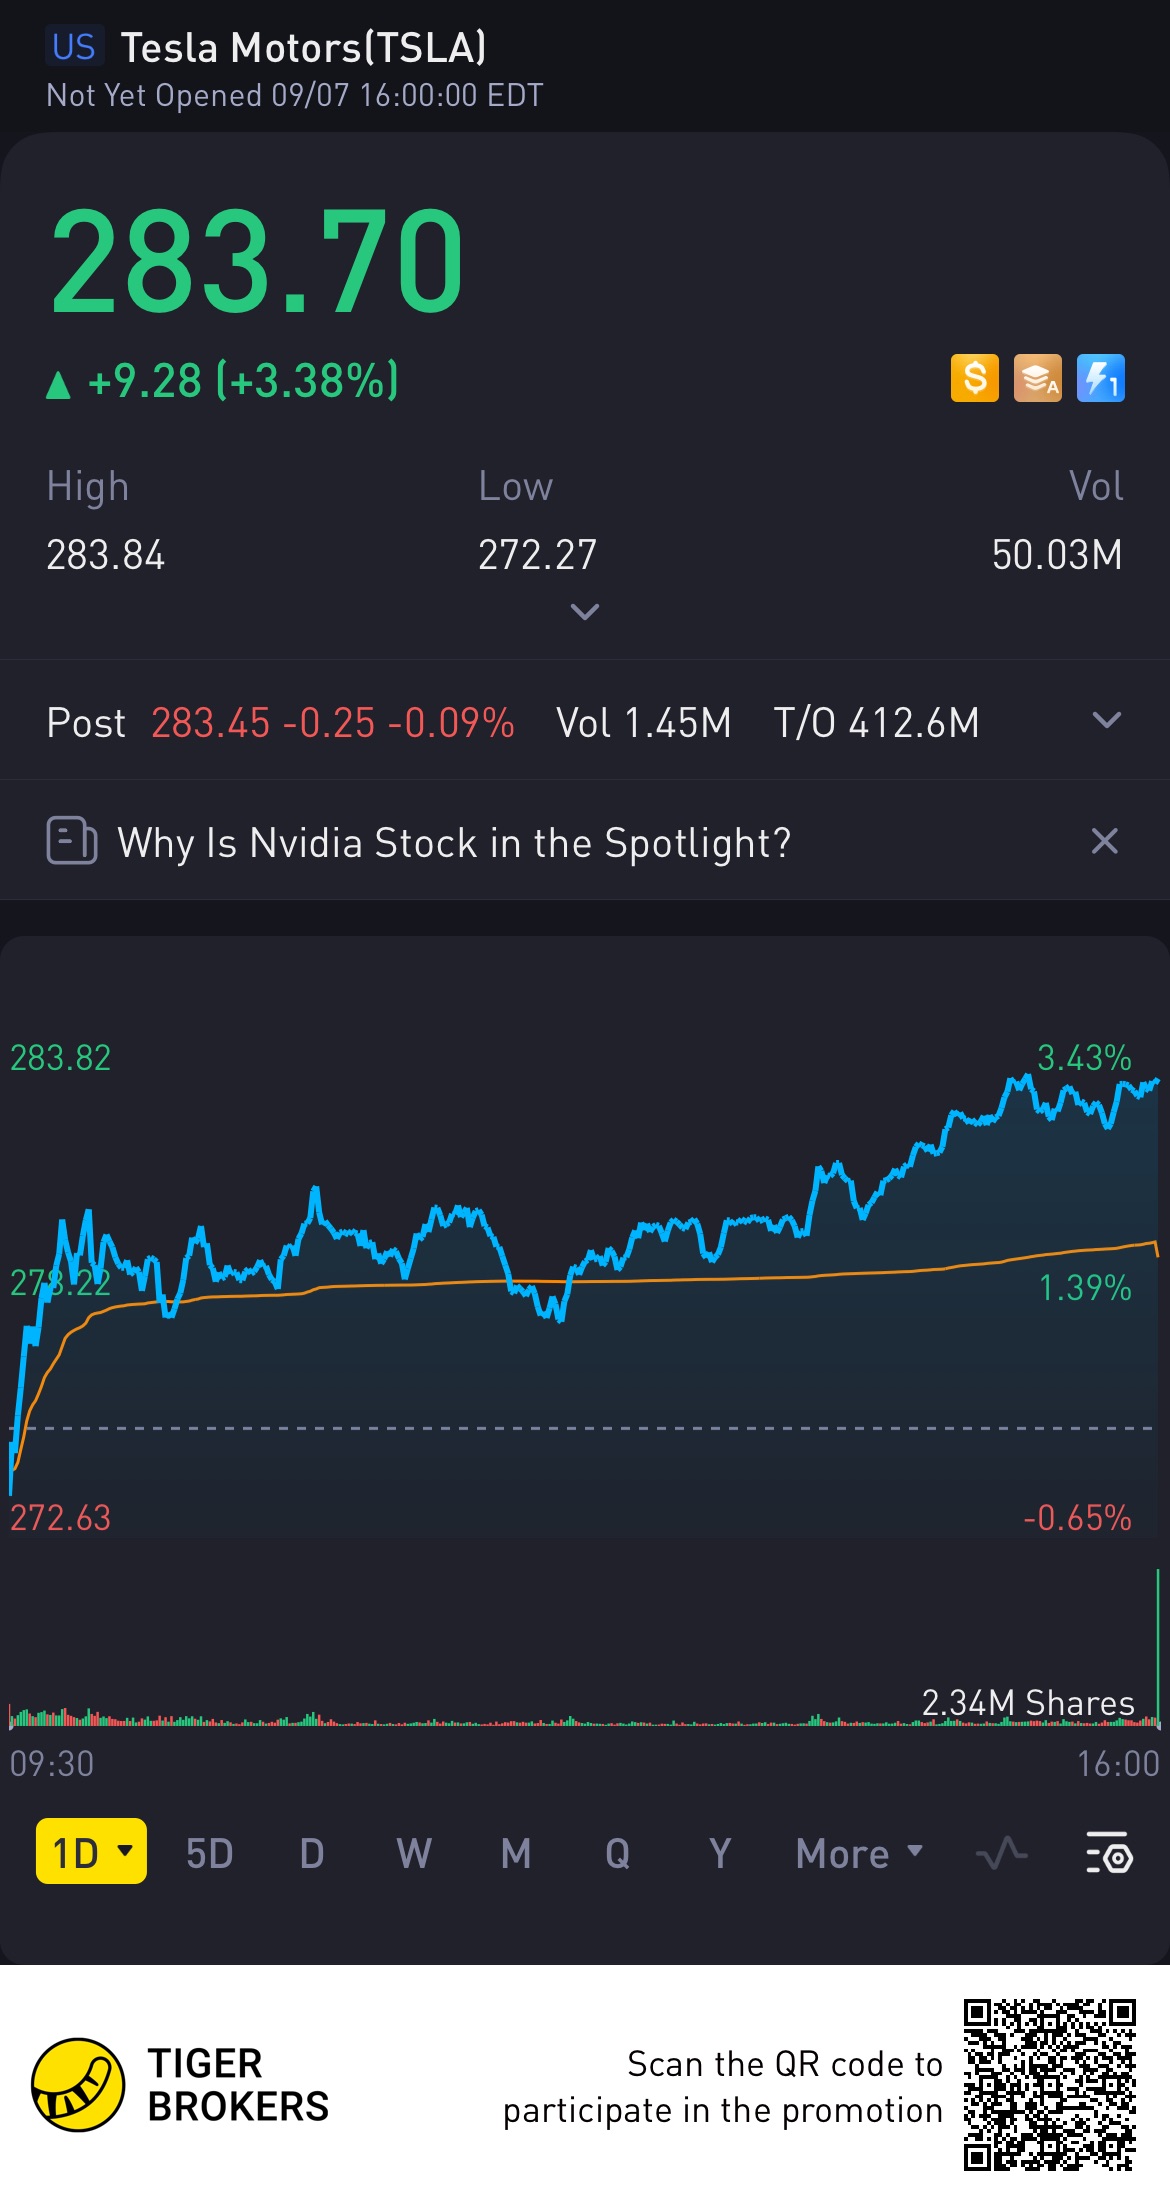Screen dimensions: 1170x2205
Task: Dismiss the Nvidia news banner
Action: 1104,841
